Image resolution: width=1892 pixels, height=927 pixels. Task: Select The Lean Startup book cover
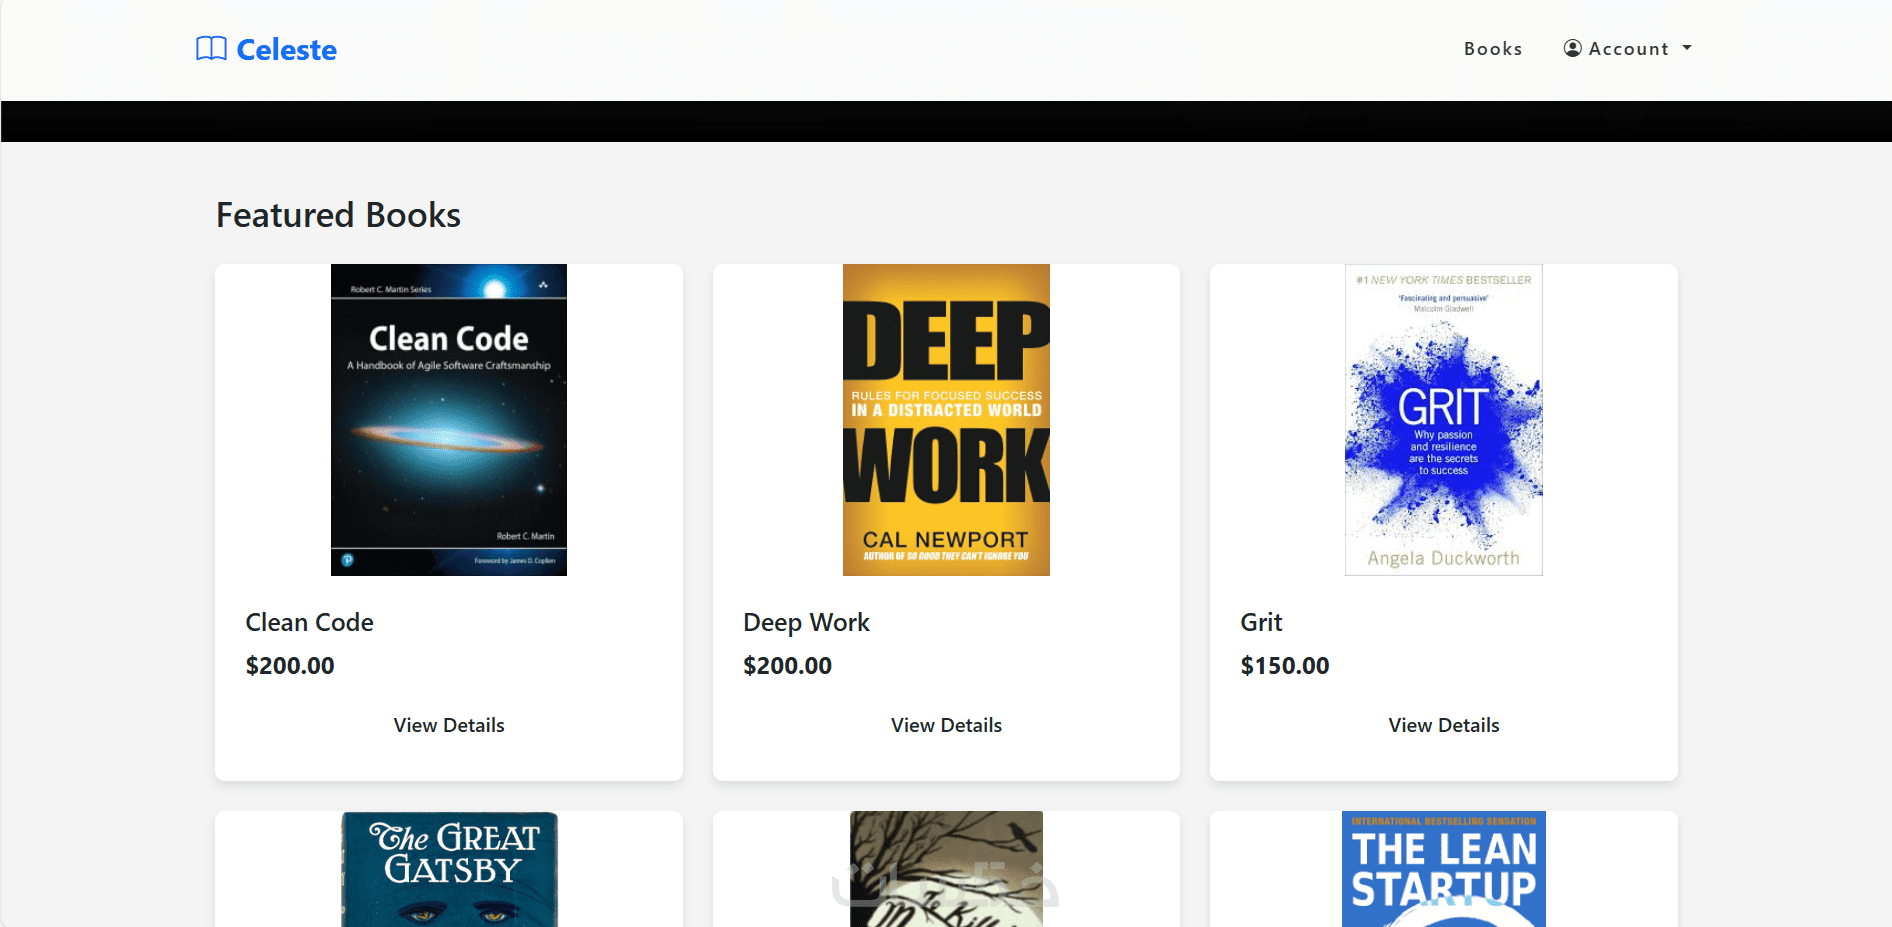pos(1444,869)
